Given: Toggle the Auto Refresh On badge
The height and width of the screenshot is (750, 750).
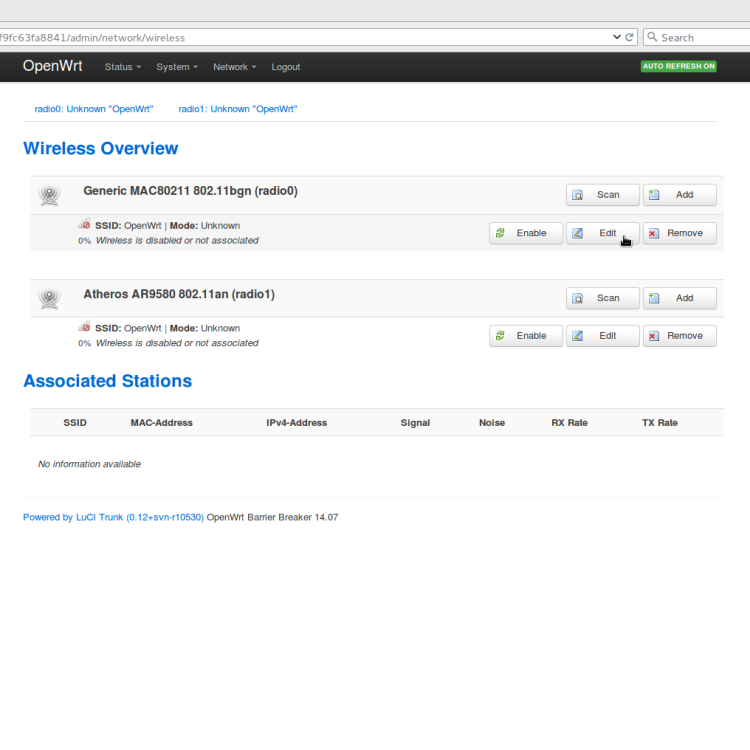Looking at the screenshot, I should tap(678, 66).
